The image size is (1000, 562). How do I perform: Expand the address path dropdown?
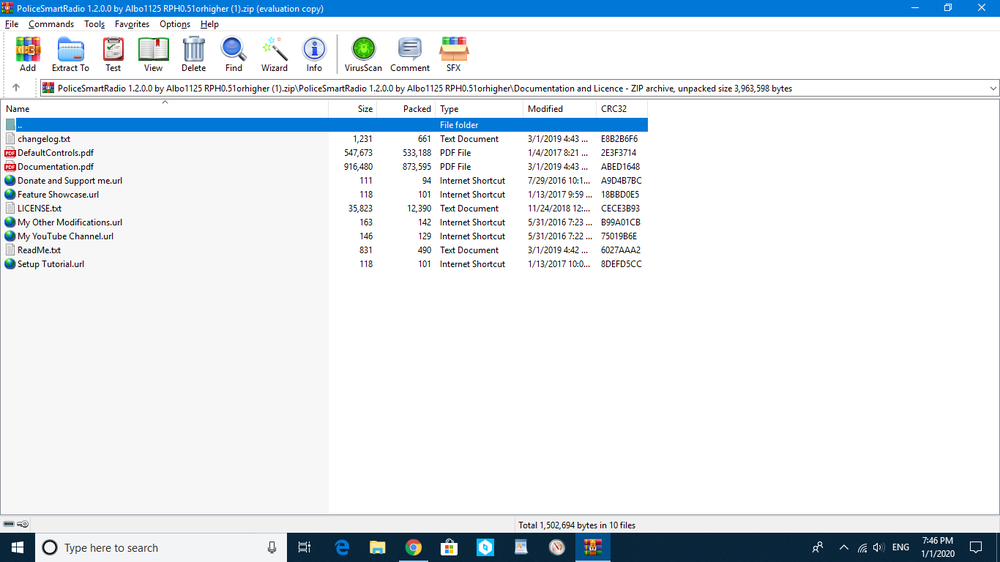coord(991,88)
